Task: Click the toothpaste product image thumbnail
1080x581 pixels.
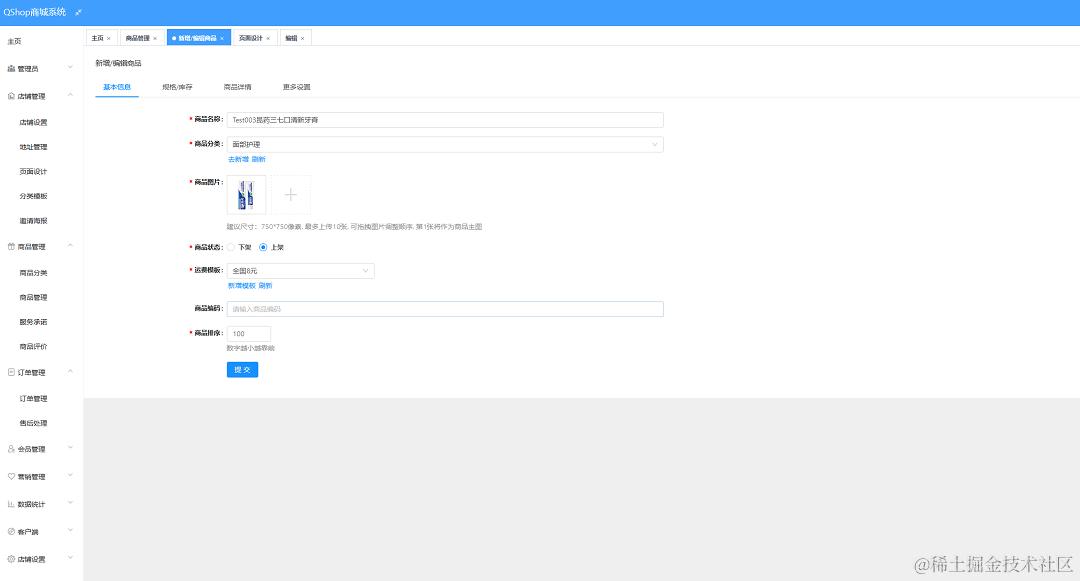Action: point(247,195)
